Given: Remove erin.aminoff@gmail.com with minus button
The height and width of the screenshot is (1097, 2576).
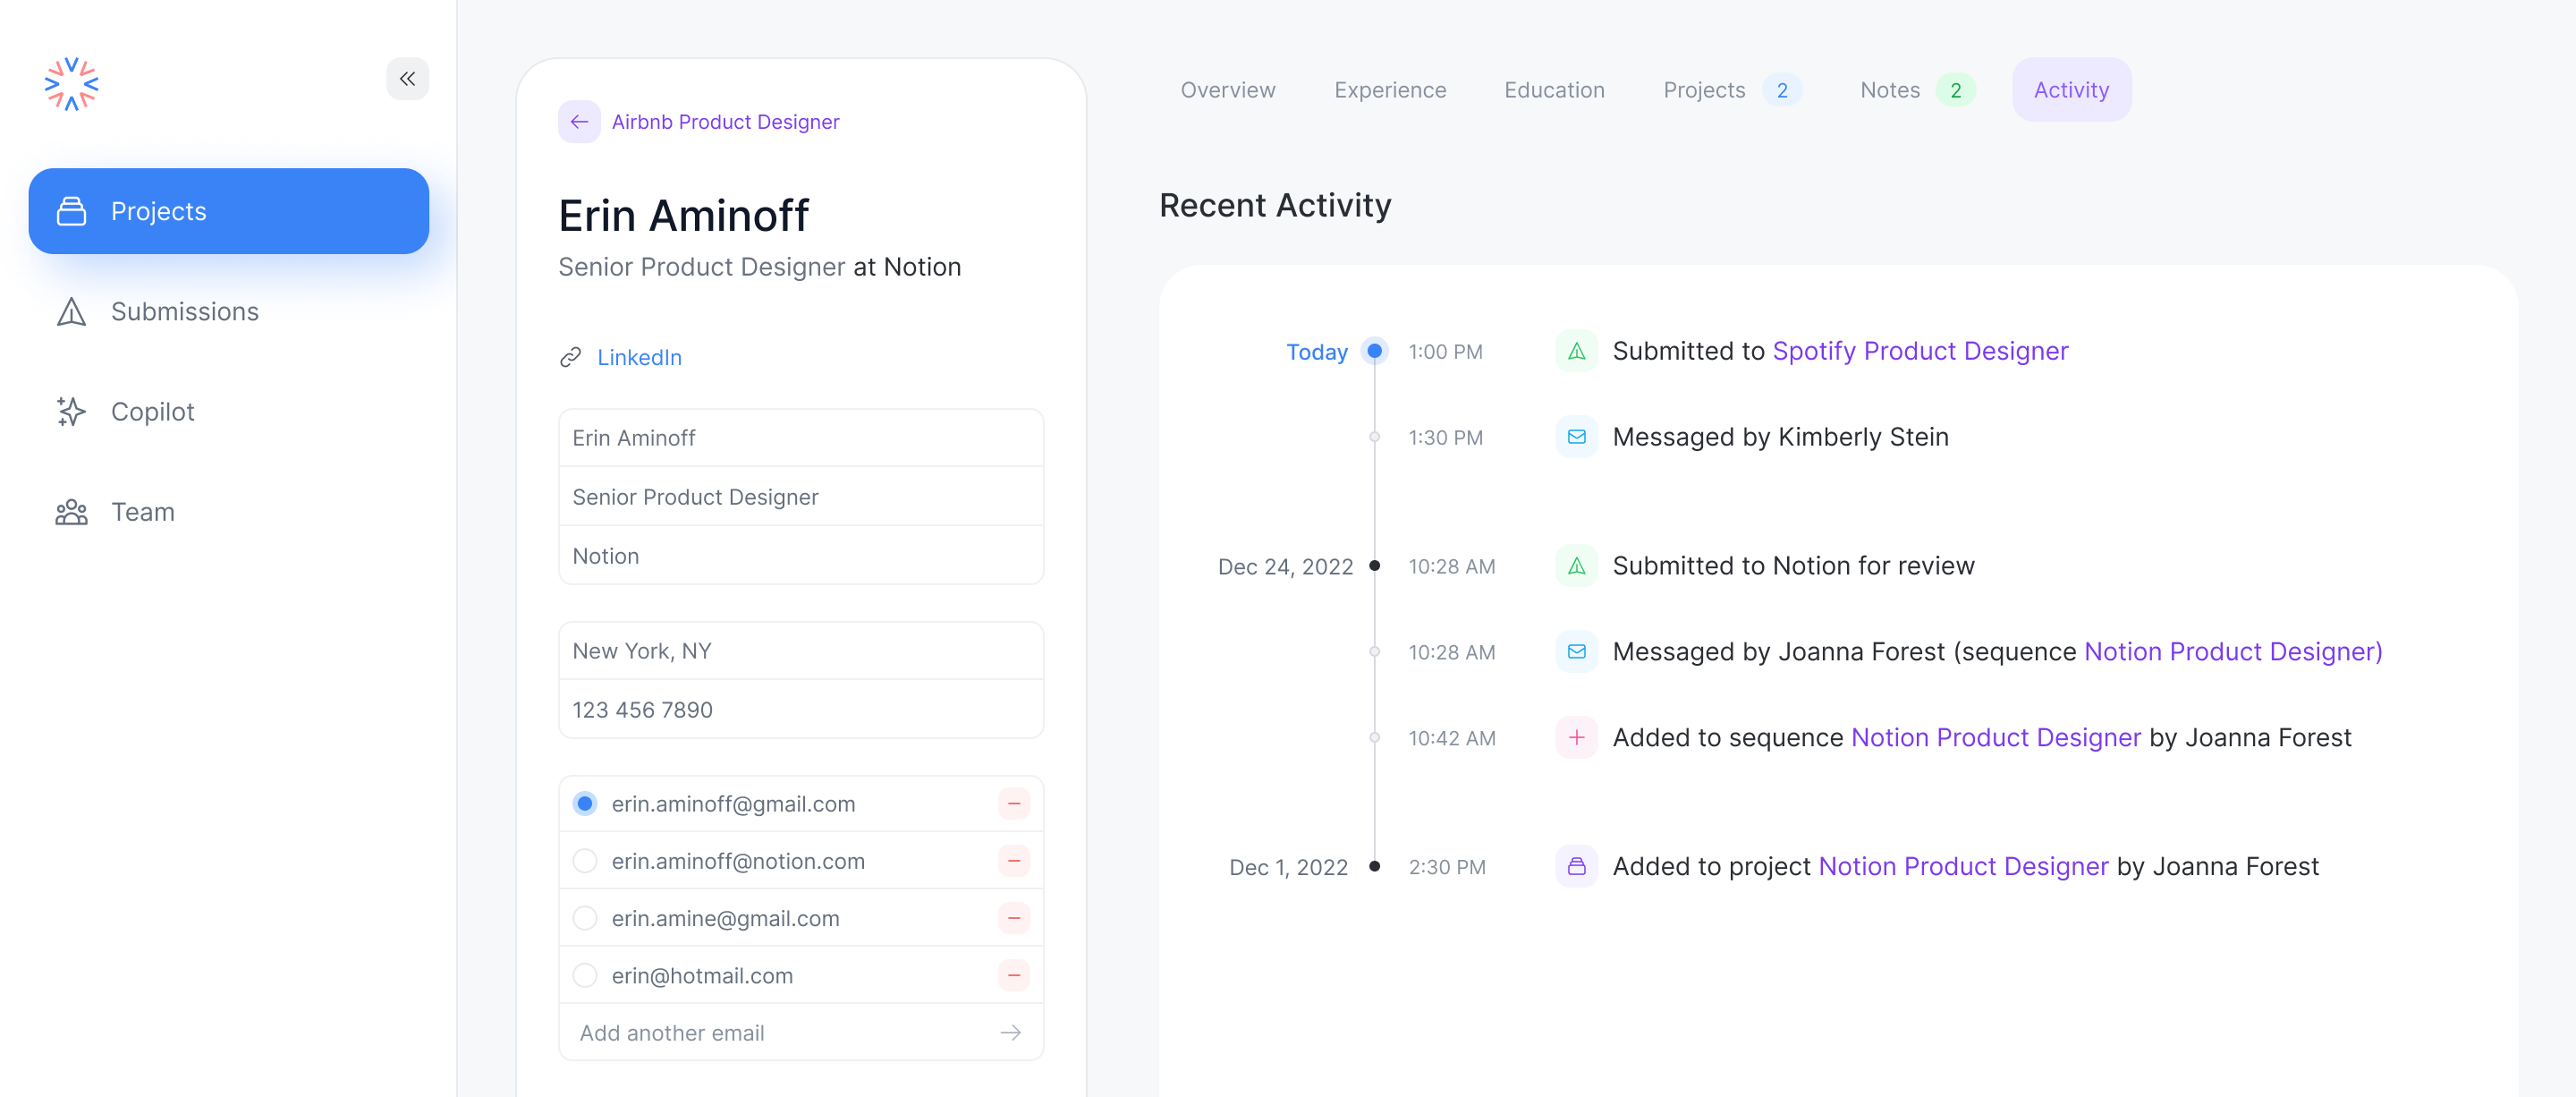Looking at the screenshot, I should (1013, 804).
